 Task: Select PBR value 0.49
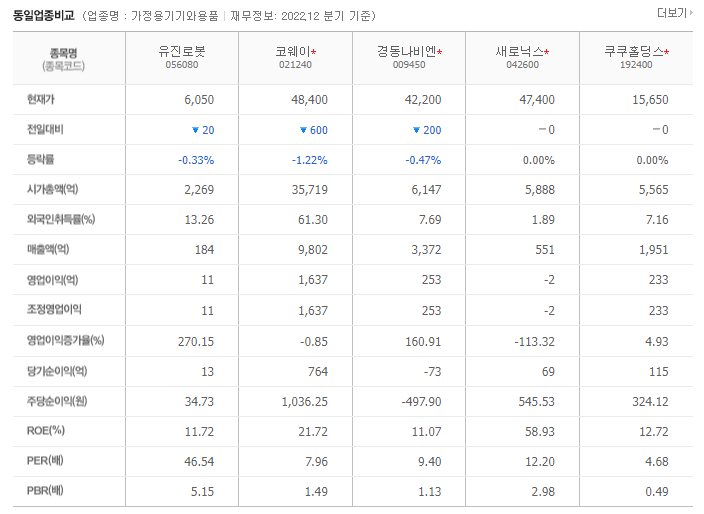coord(657,492)
